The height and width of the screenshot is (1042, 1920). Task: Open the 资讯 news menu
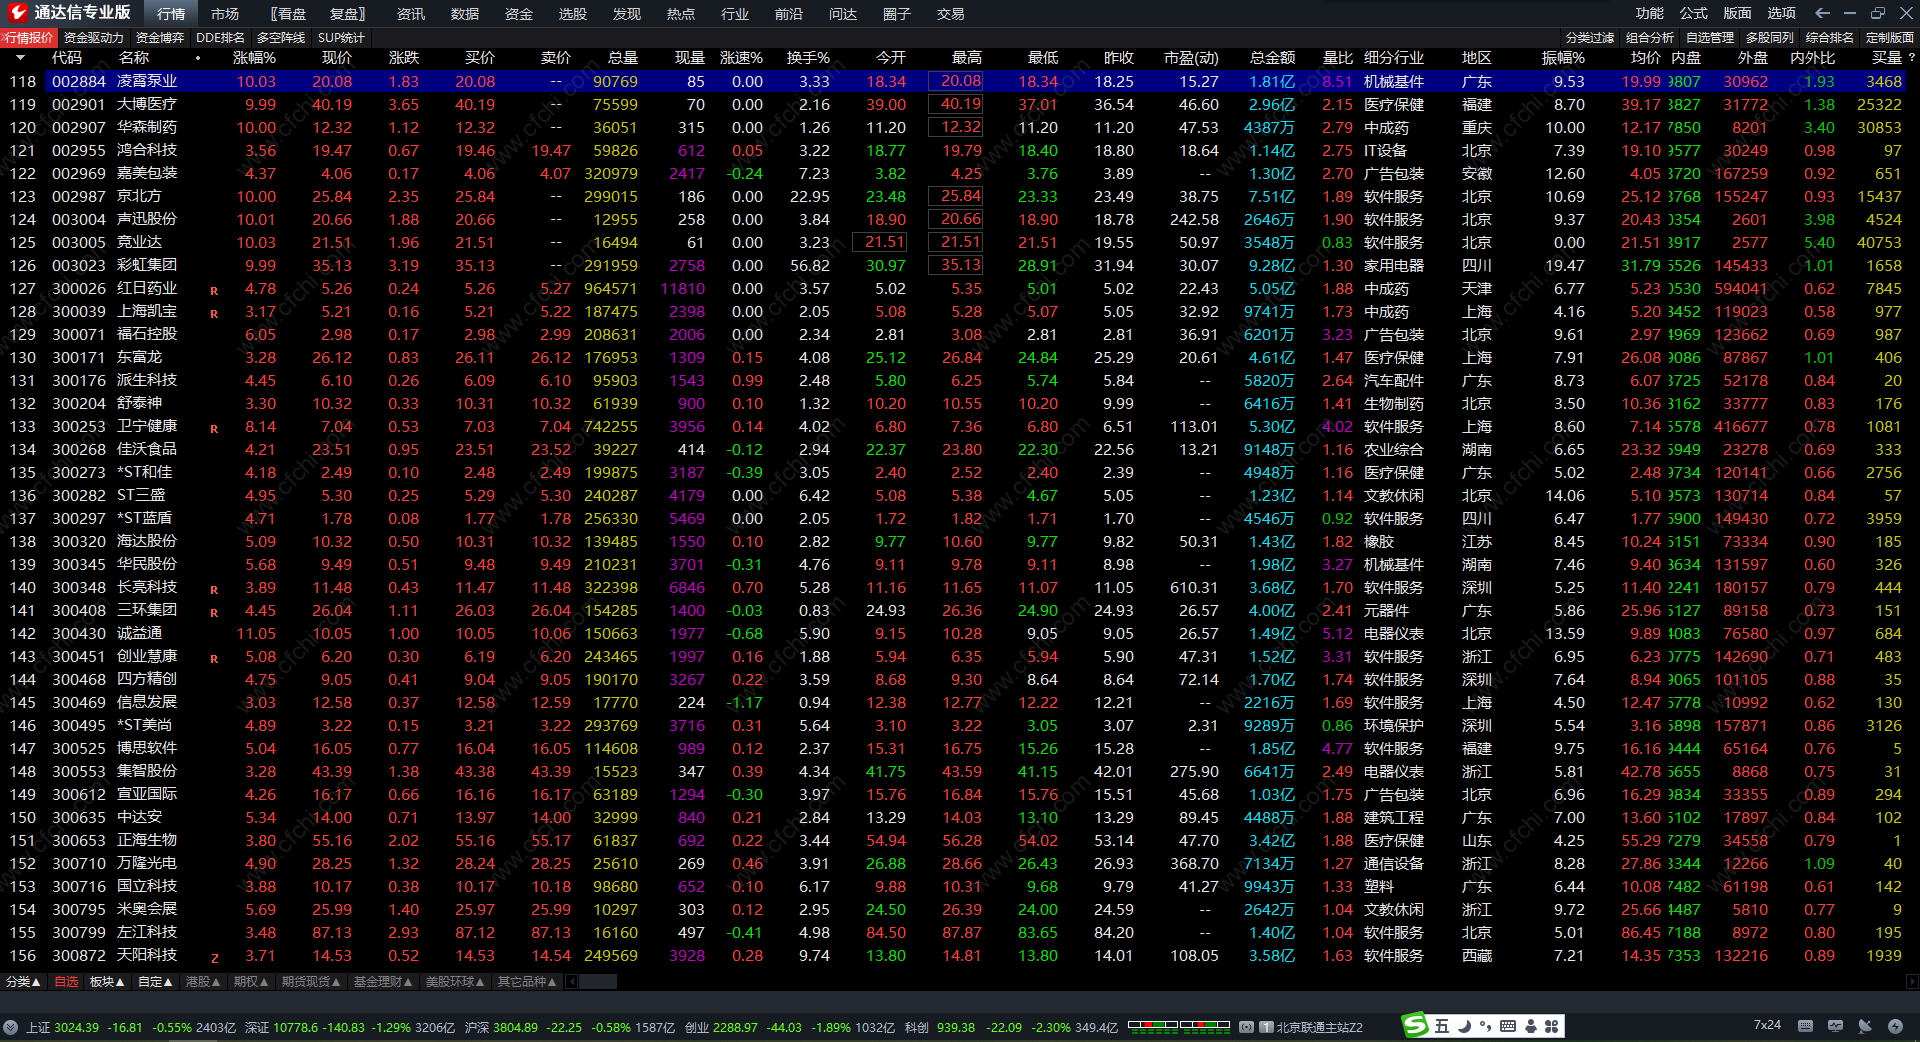[x=410, y=14]
